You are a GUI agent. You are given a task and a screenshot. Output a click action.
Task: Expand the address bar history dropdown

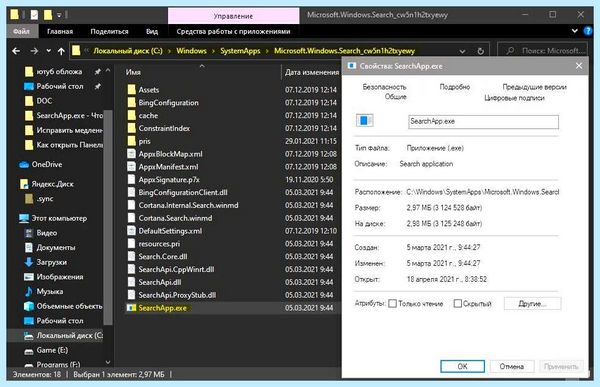pyautogui.click(x=462, y=51)
